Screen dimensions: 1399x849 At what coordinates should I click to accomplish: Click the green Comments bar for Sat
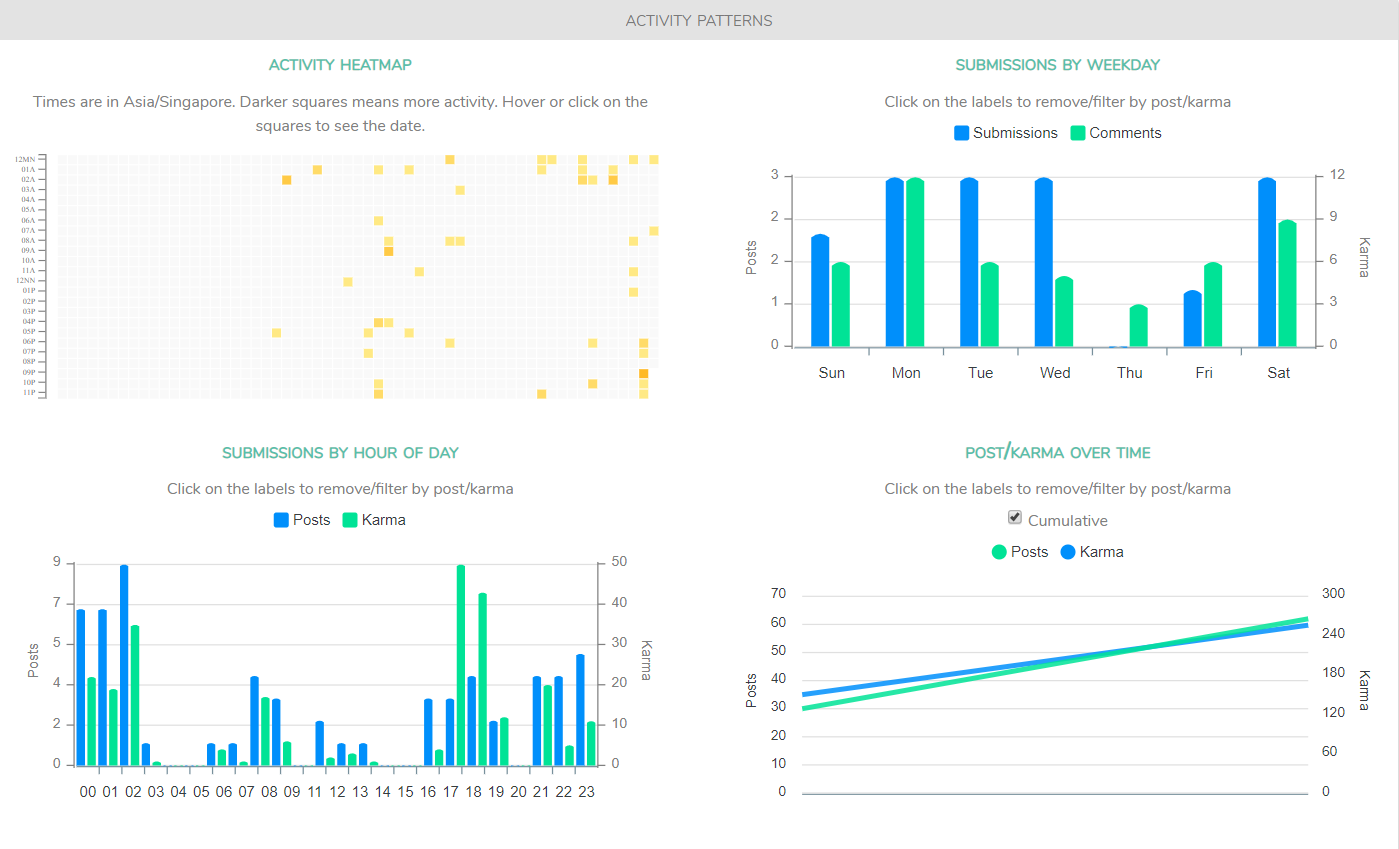click(x=1288, y=284)
